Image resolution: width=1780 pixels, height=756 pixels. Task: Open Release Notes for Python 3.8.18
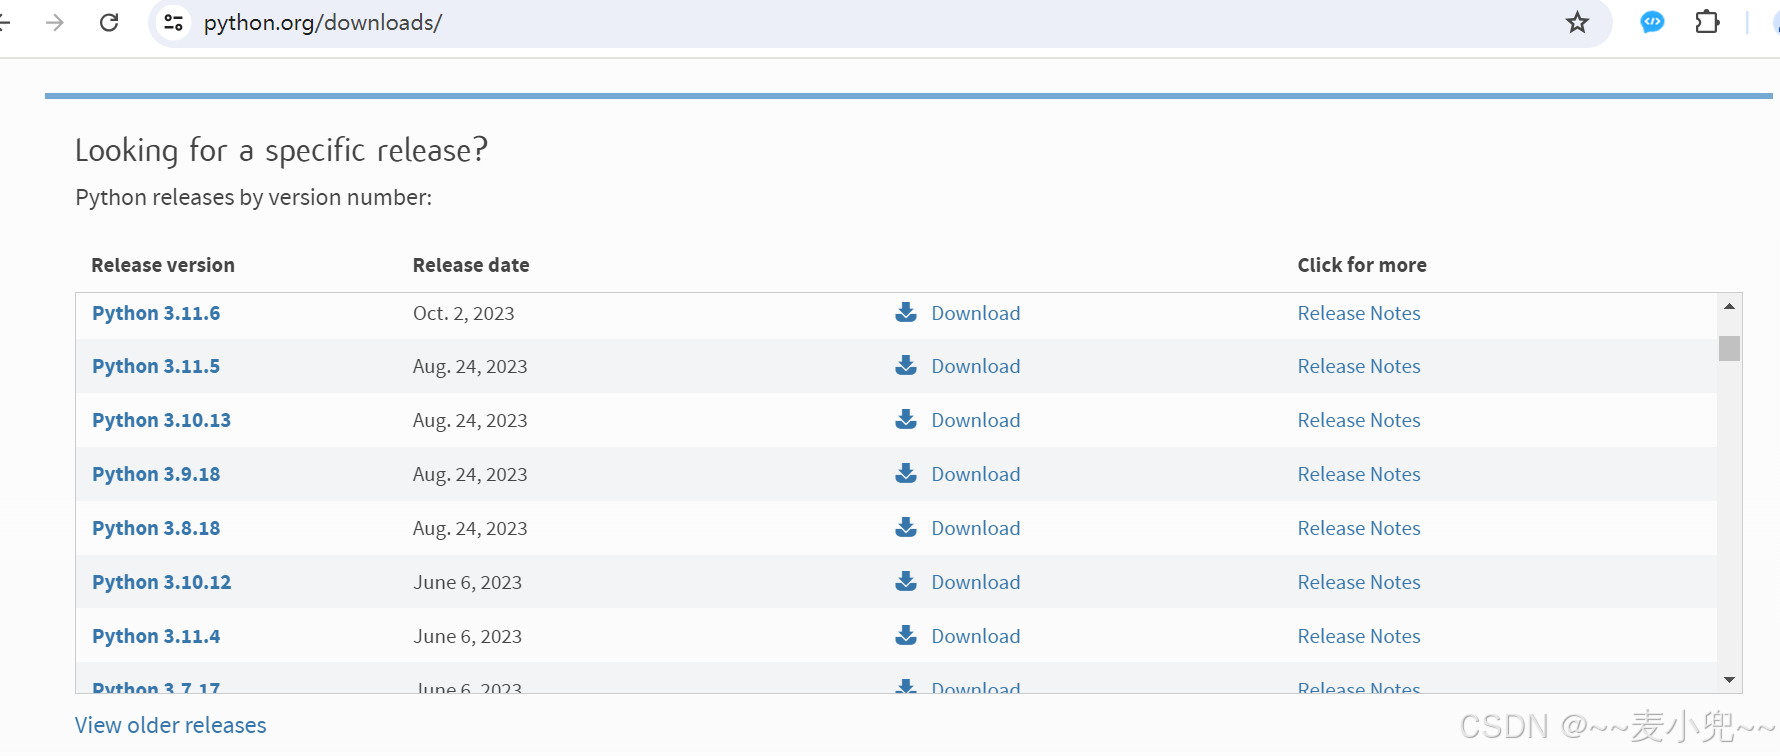point(1359,528)
